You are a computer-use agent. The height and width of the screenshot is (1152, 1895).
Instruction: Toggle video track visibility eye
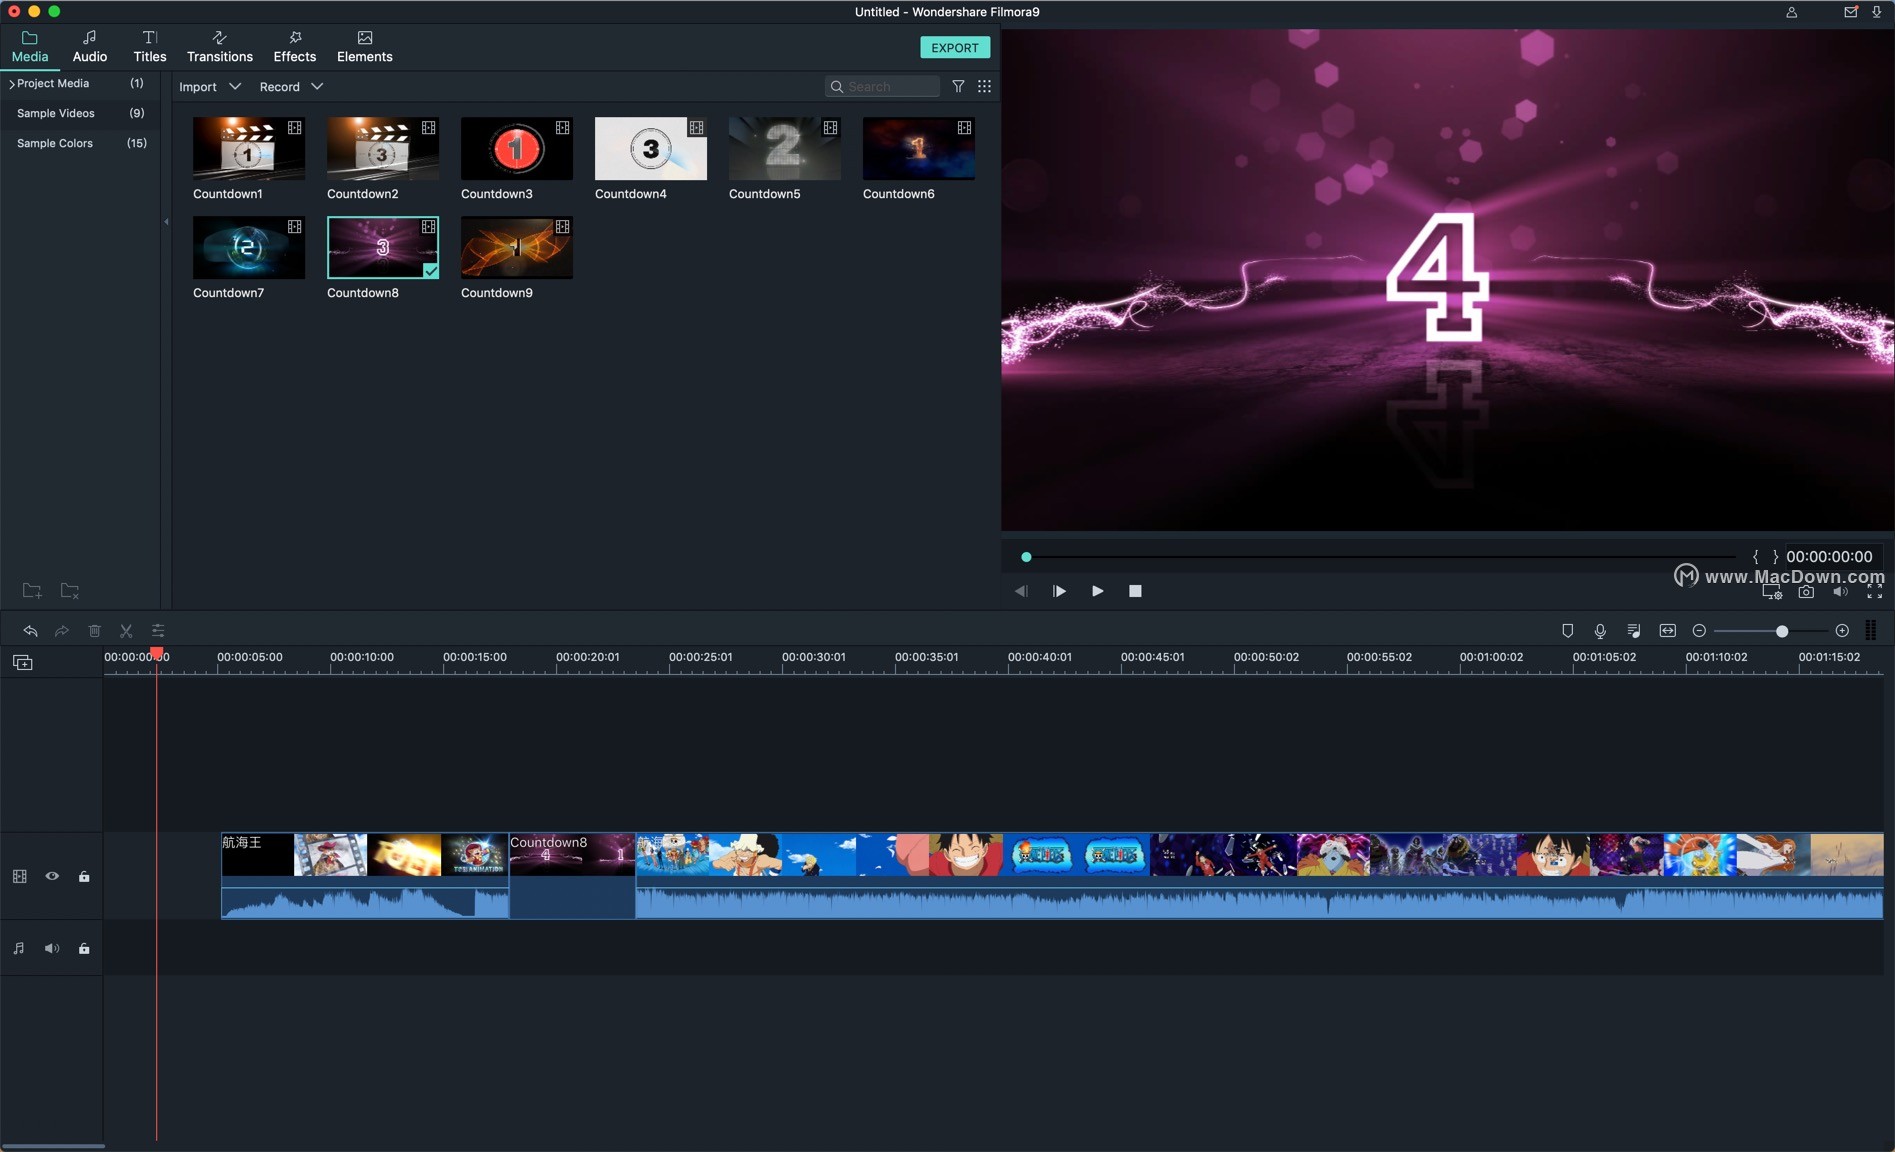tap(52, 876)
